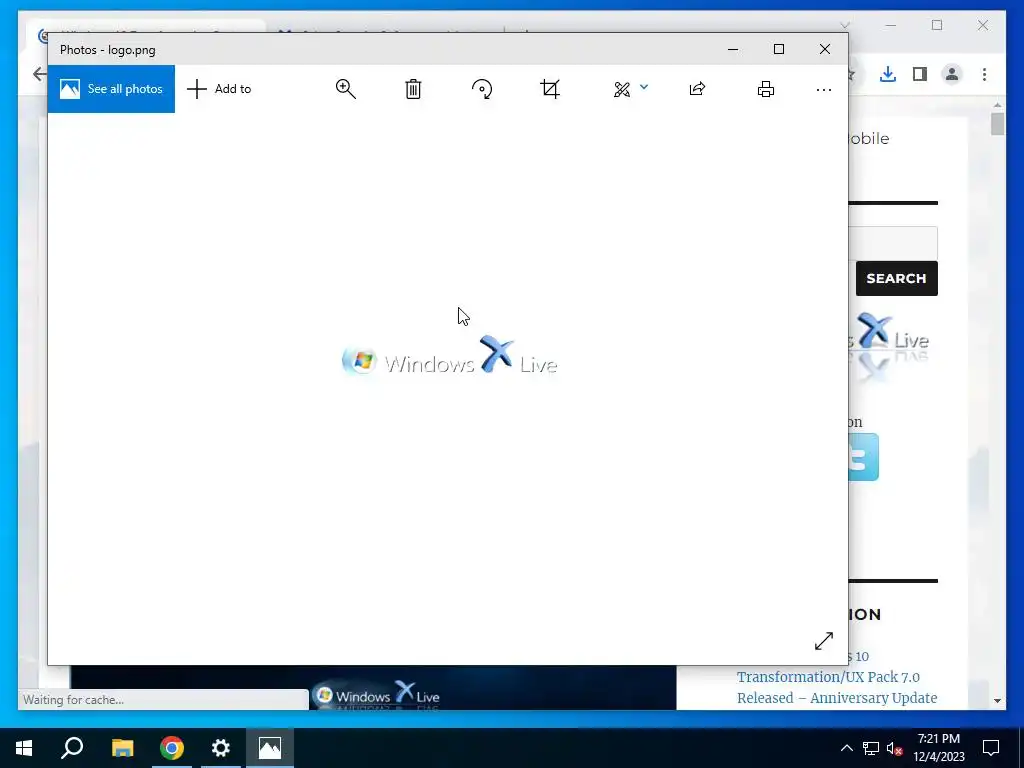Open Chrome profile avatar icon
Image resolution: width=1024 pixels, height=768 pixels.
click(952, 74)
